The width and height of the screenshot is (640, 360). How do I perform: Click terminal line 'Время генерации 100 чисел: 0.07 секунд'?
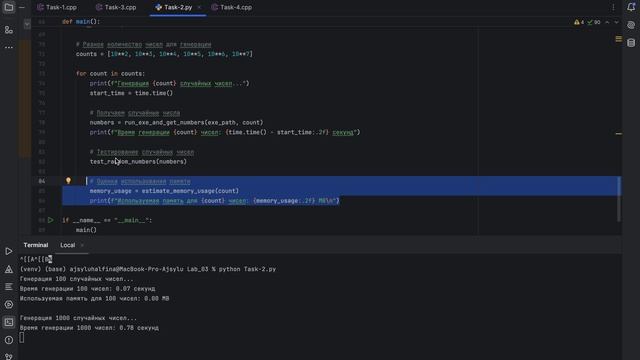(87, 289)
